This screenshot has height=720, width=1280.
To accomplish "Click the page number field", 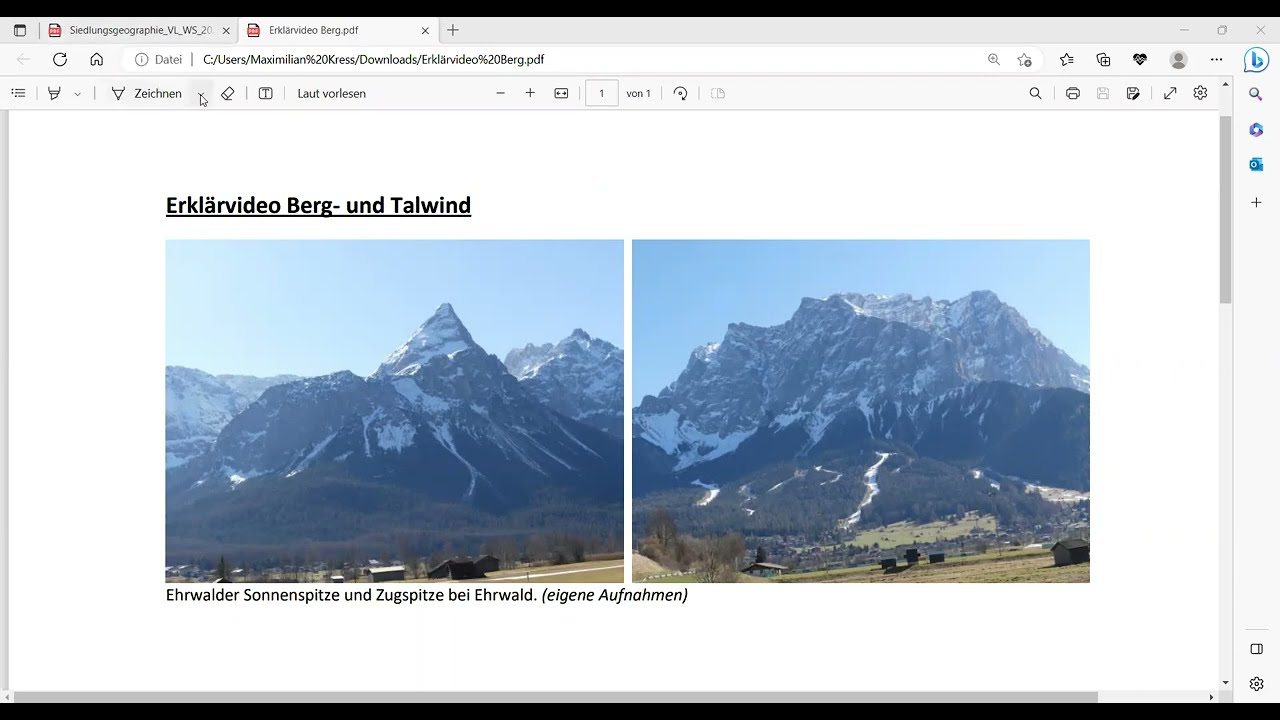I will 602,93.
